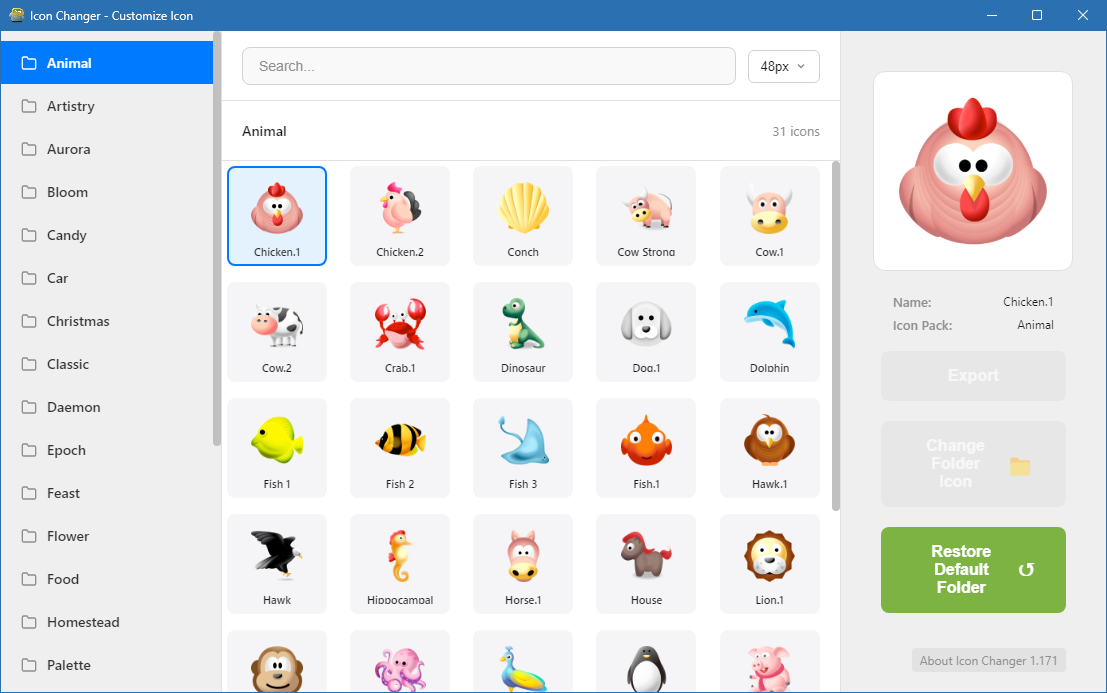Click the large chicken preview image

coord(973,171)
